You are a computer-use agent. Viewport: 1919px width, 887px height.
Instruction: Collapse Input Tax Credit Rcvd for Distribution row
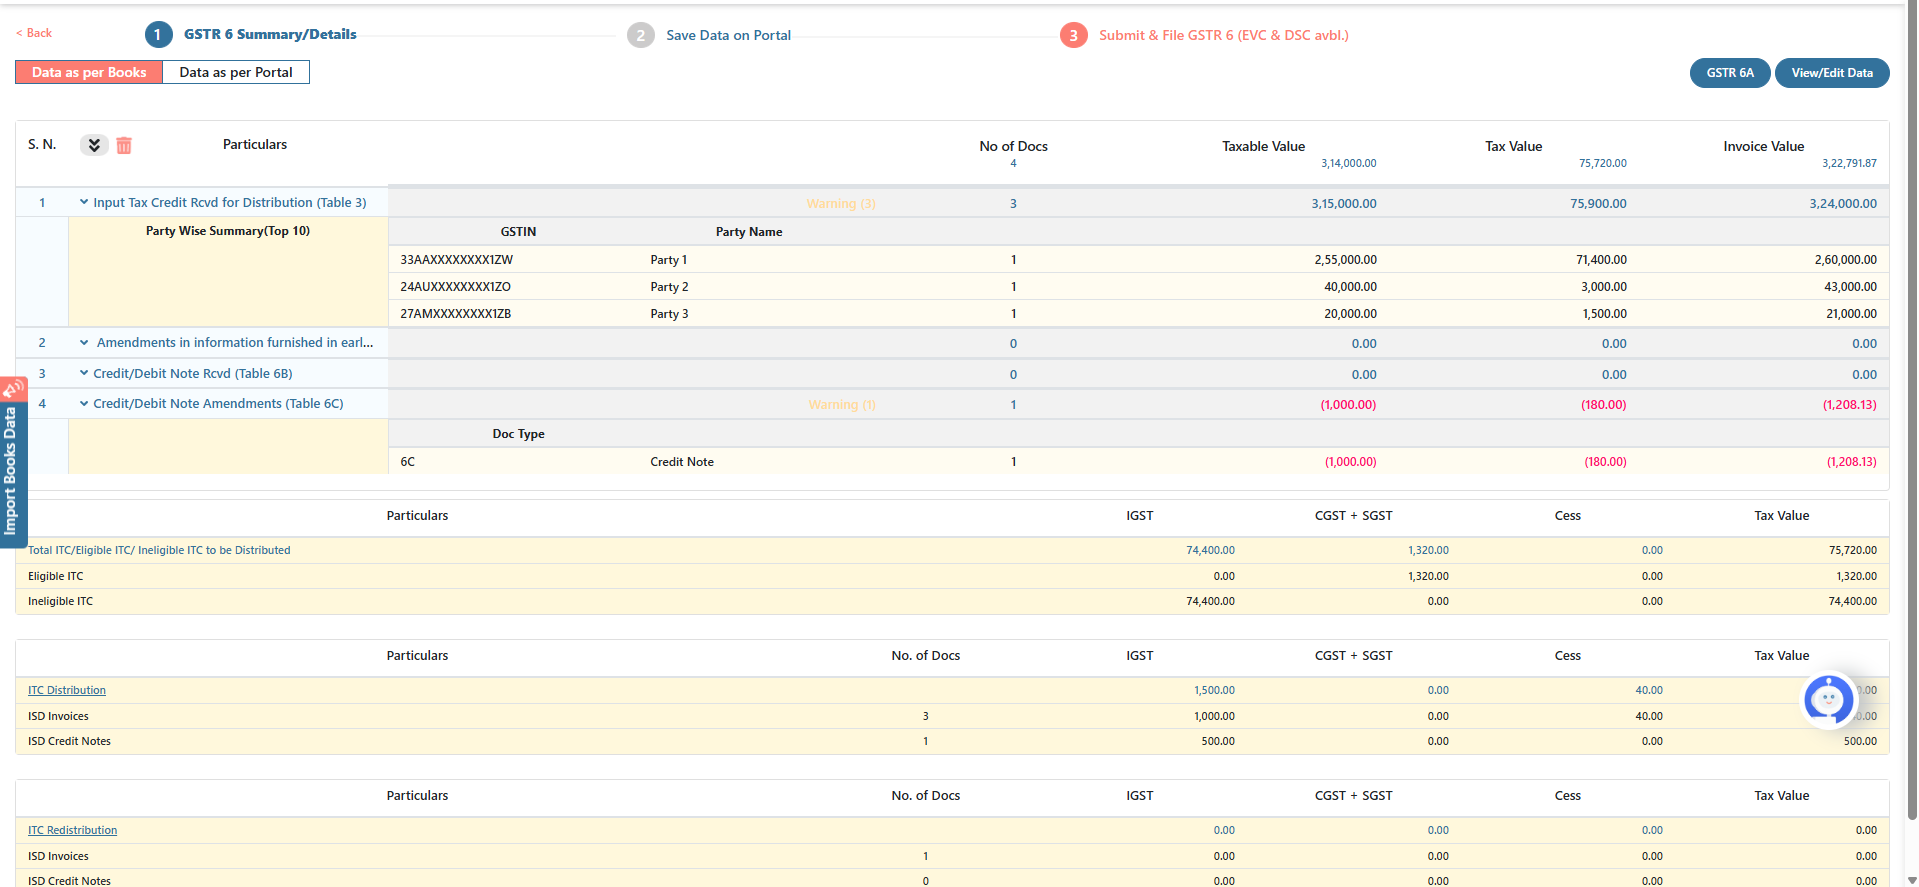[x=84, y=202]
